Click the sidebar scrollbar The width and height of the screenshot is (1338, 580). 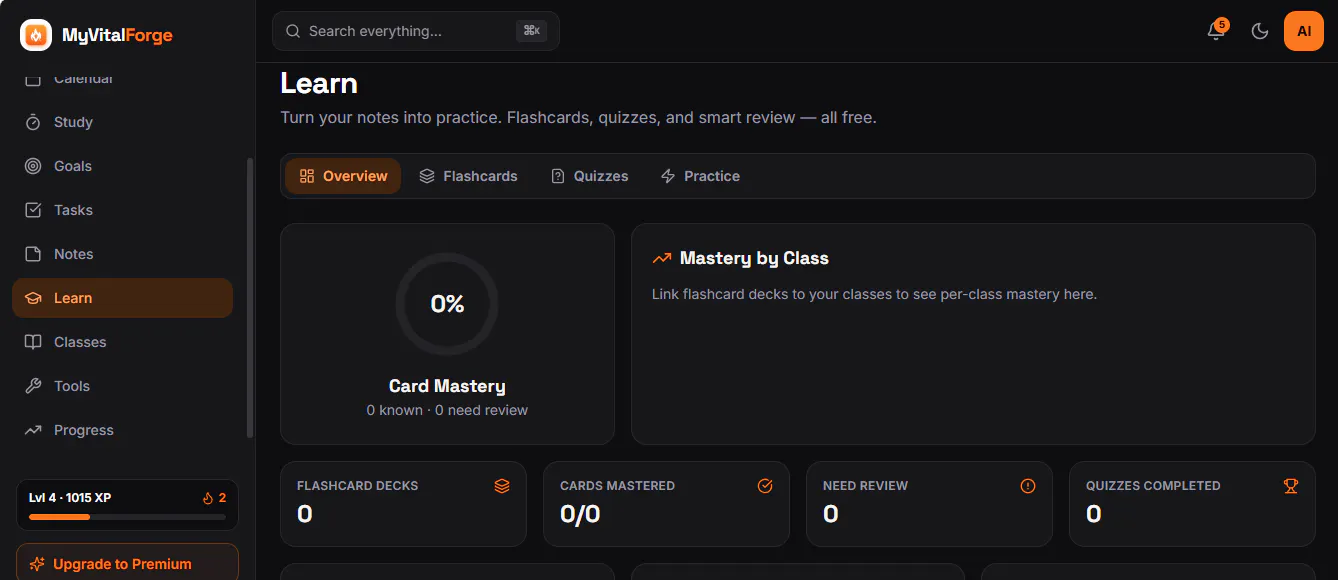pos(250,298)
